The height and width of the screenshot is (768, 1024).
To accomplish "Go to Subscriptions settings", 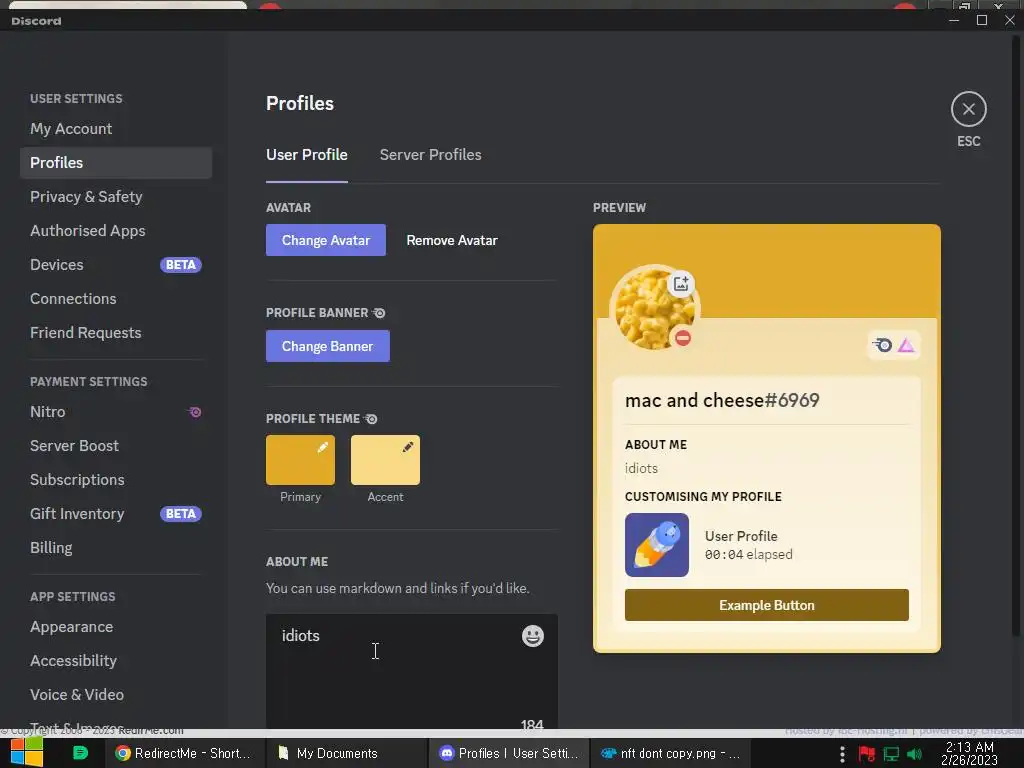I will (116, 479).
